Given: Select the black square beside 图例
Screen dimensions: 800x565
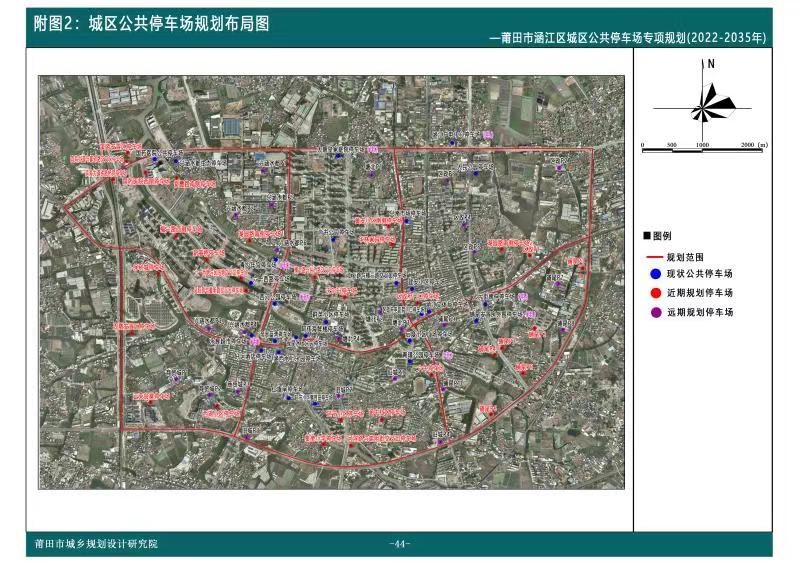Looking at the screenshot, I should [646, 235].
